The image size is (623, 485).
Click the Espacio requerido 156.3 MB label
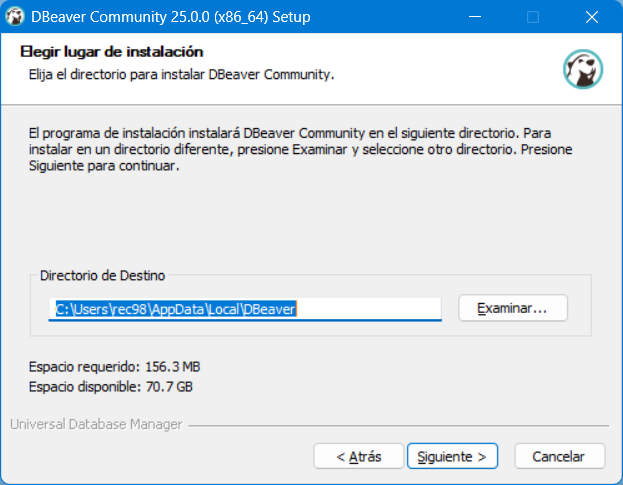point(114,367)
